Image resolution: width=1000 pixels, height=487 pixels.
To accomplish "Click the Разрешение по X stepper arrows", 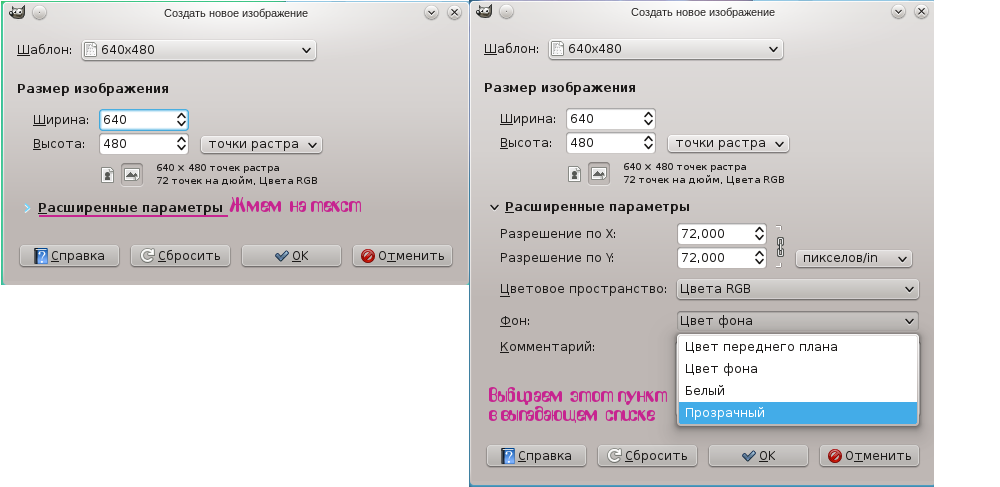I will point(759,234).
